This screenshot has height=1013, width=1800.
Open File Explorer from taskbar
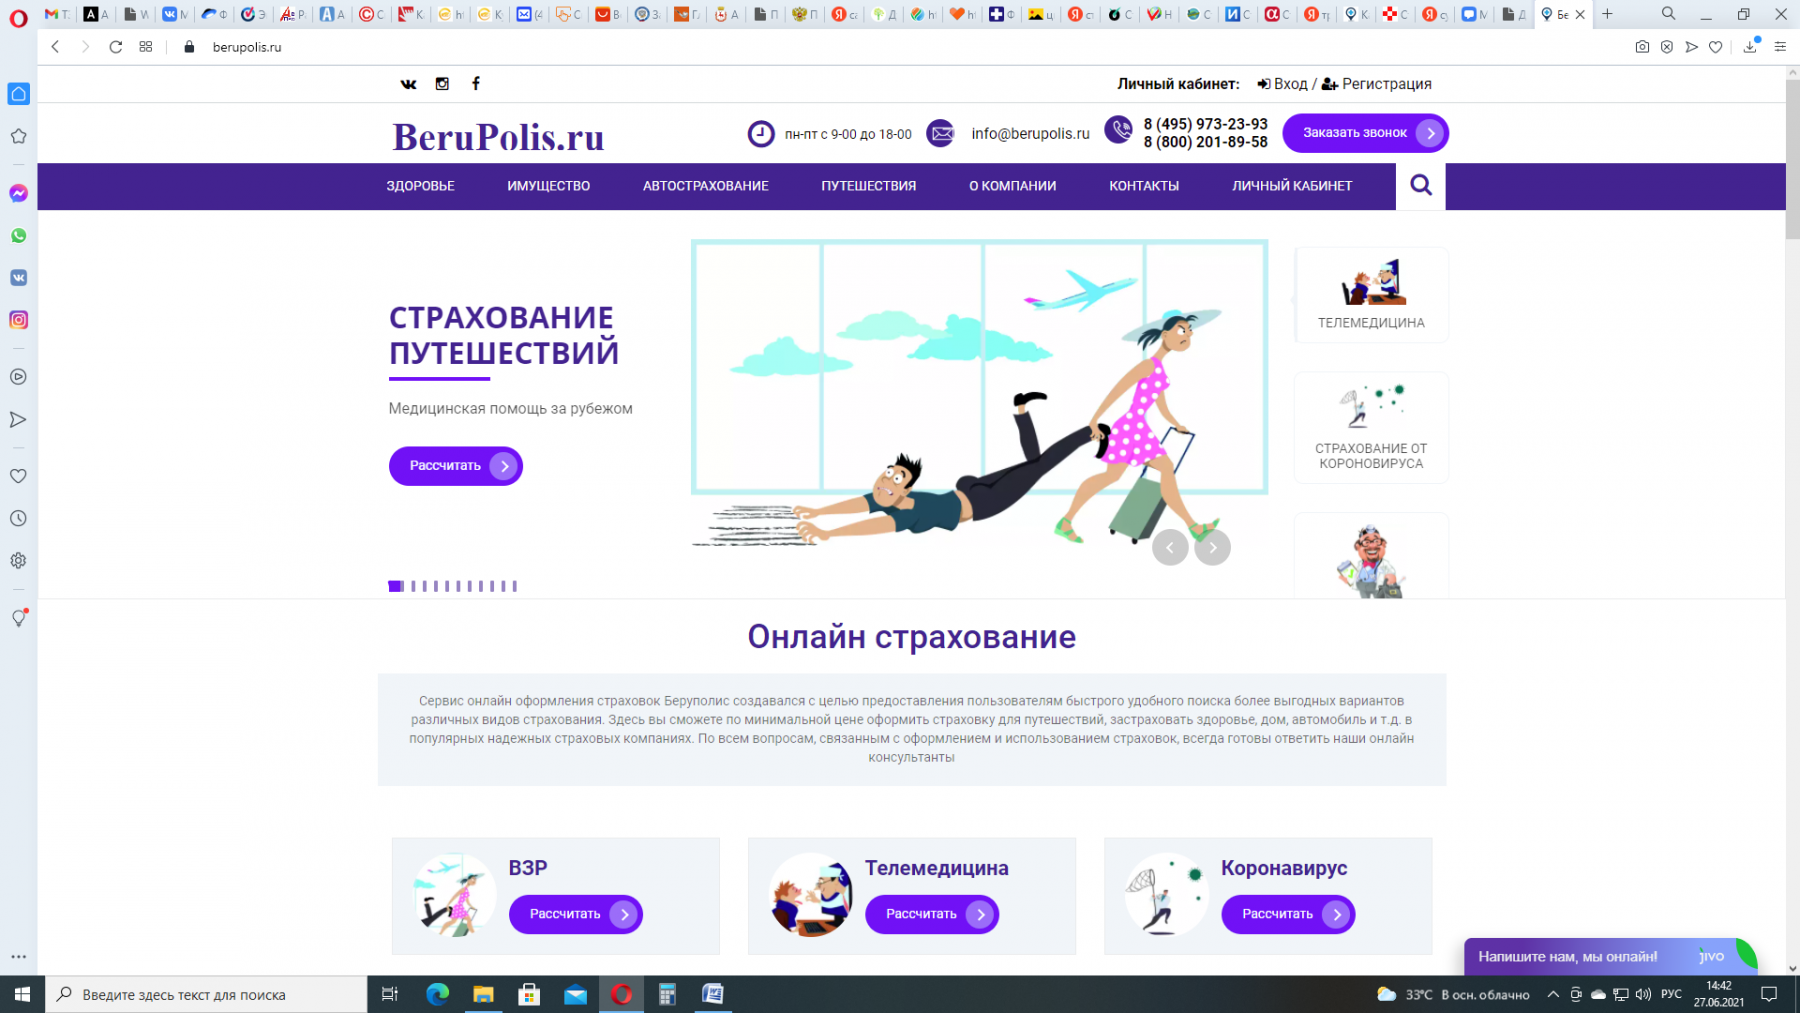pos(483,994)
